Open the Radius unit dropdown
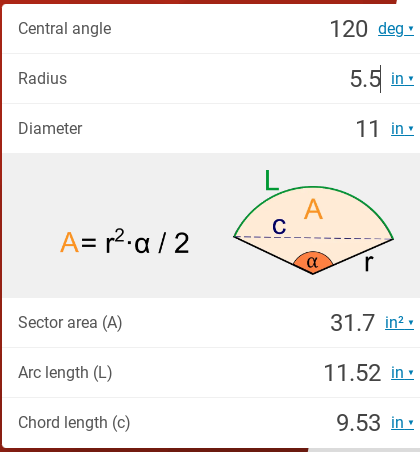 402,79
